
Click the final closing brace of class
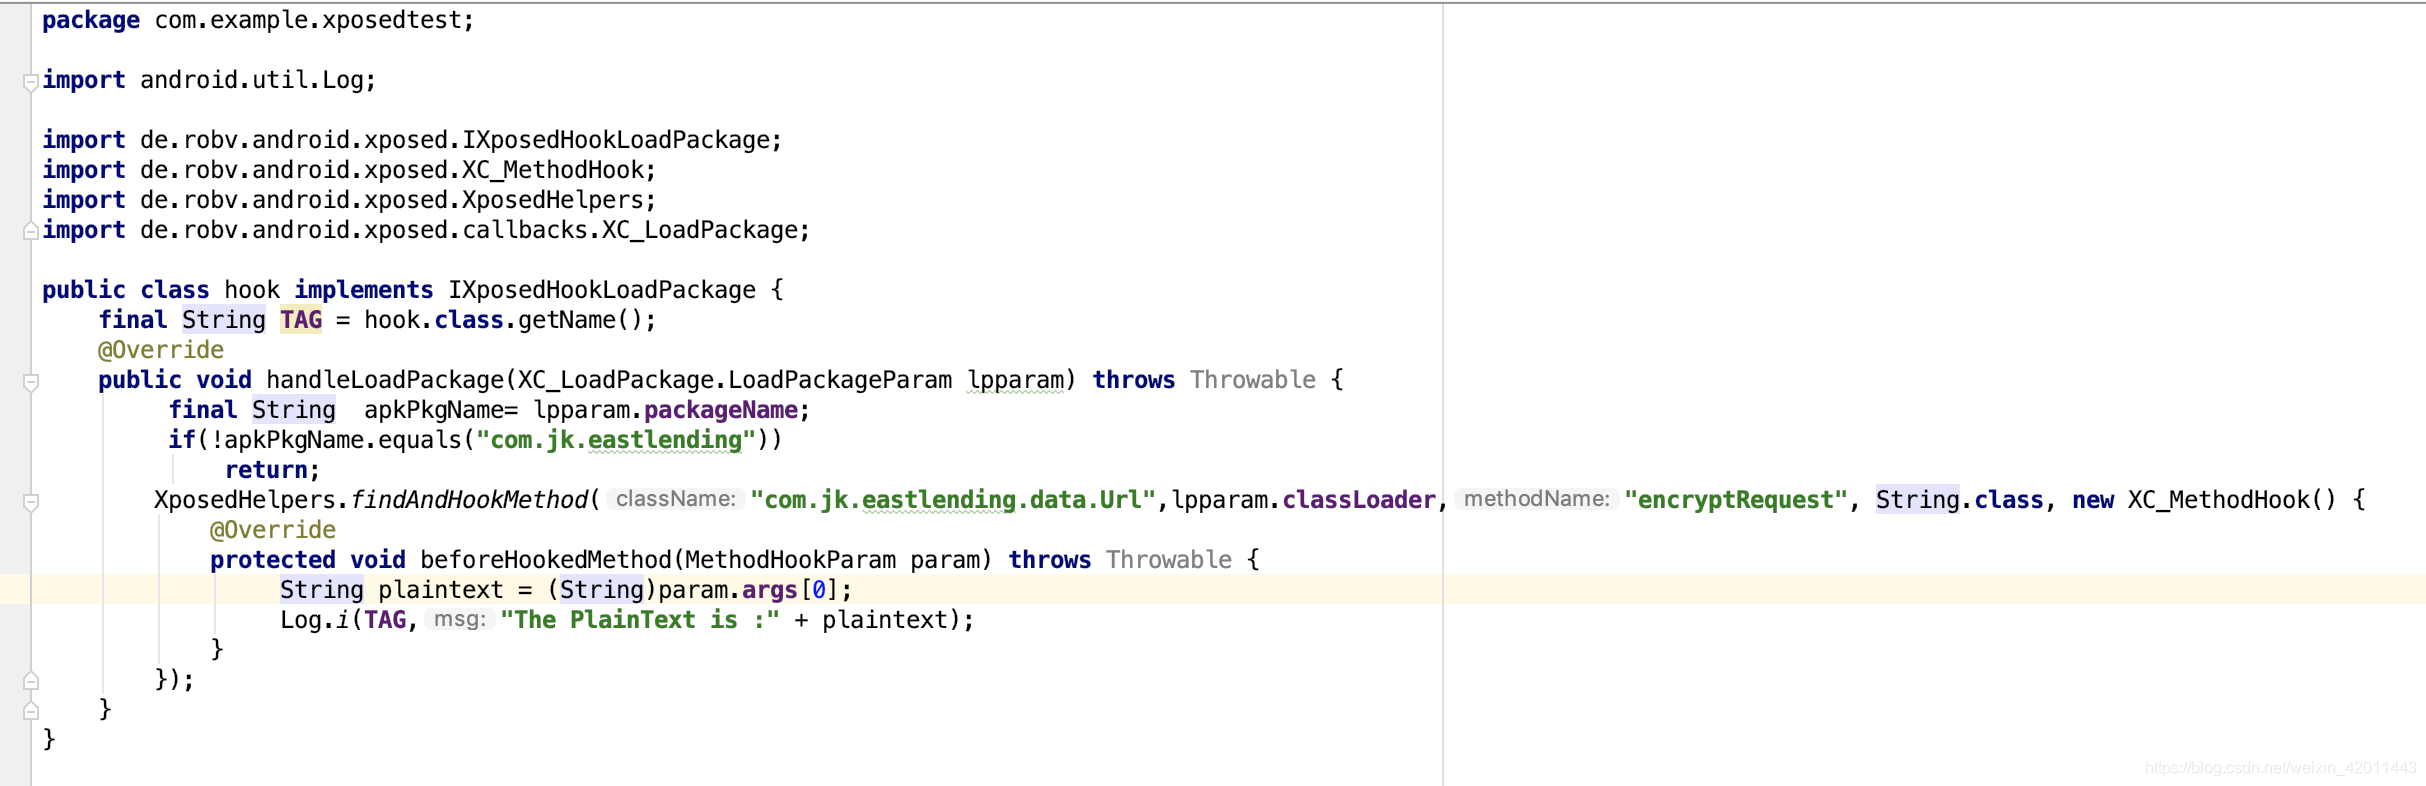(49, 740)
